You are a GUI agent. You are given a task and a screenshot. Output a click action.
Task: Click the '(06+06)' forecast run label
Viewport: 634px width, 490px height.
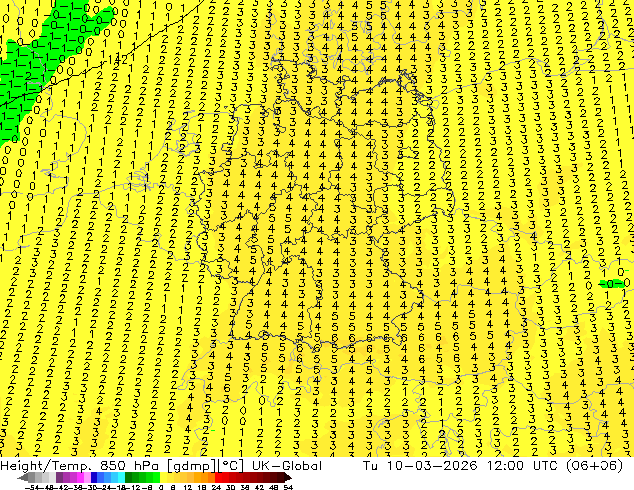(x=592, y=466)
